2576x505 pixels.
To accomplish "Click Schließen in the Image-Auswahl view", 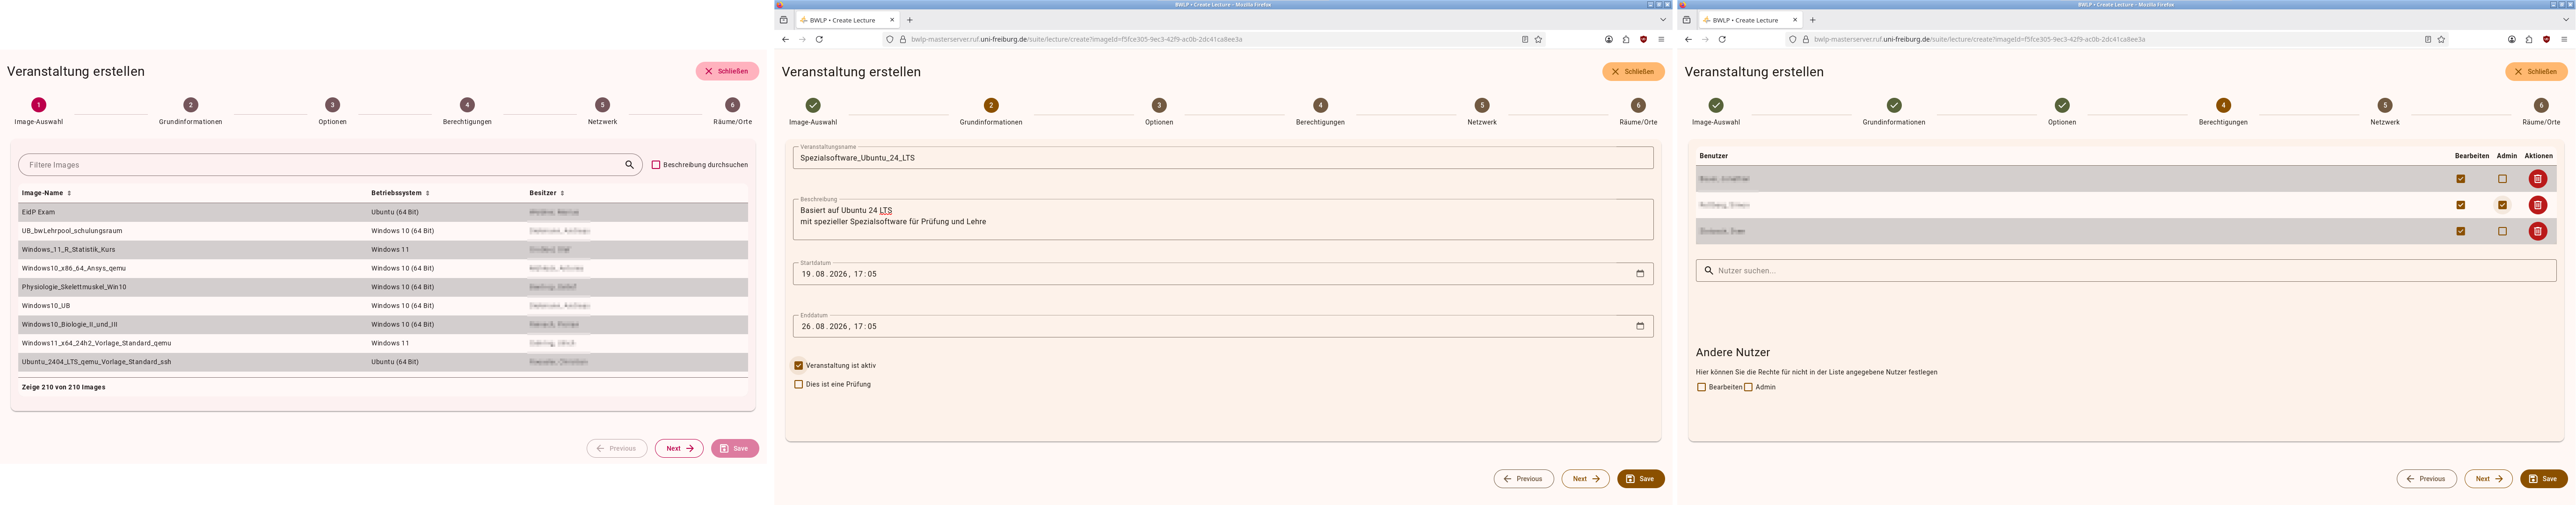I will click(x=727, y=71).
